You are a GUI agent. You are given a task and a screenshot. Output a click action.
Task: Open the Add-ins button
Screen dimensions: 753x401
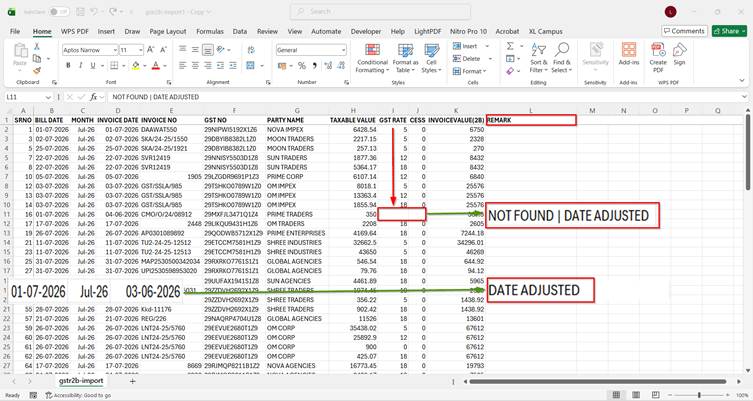629,54
